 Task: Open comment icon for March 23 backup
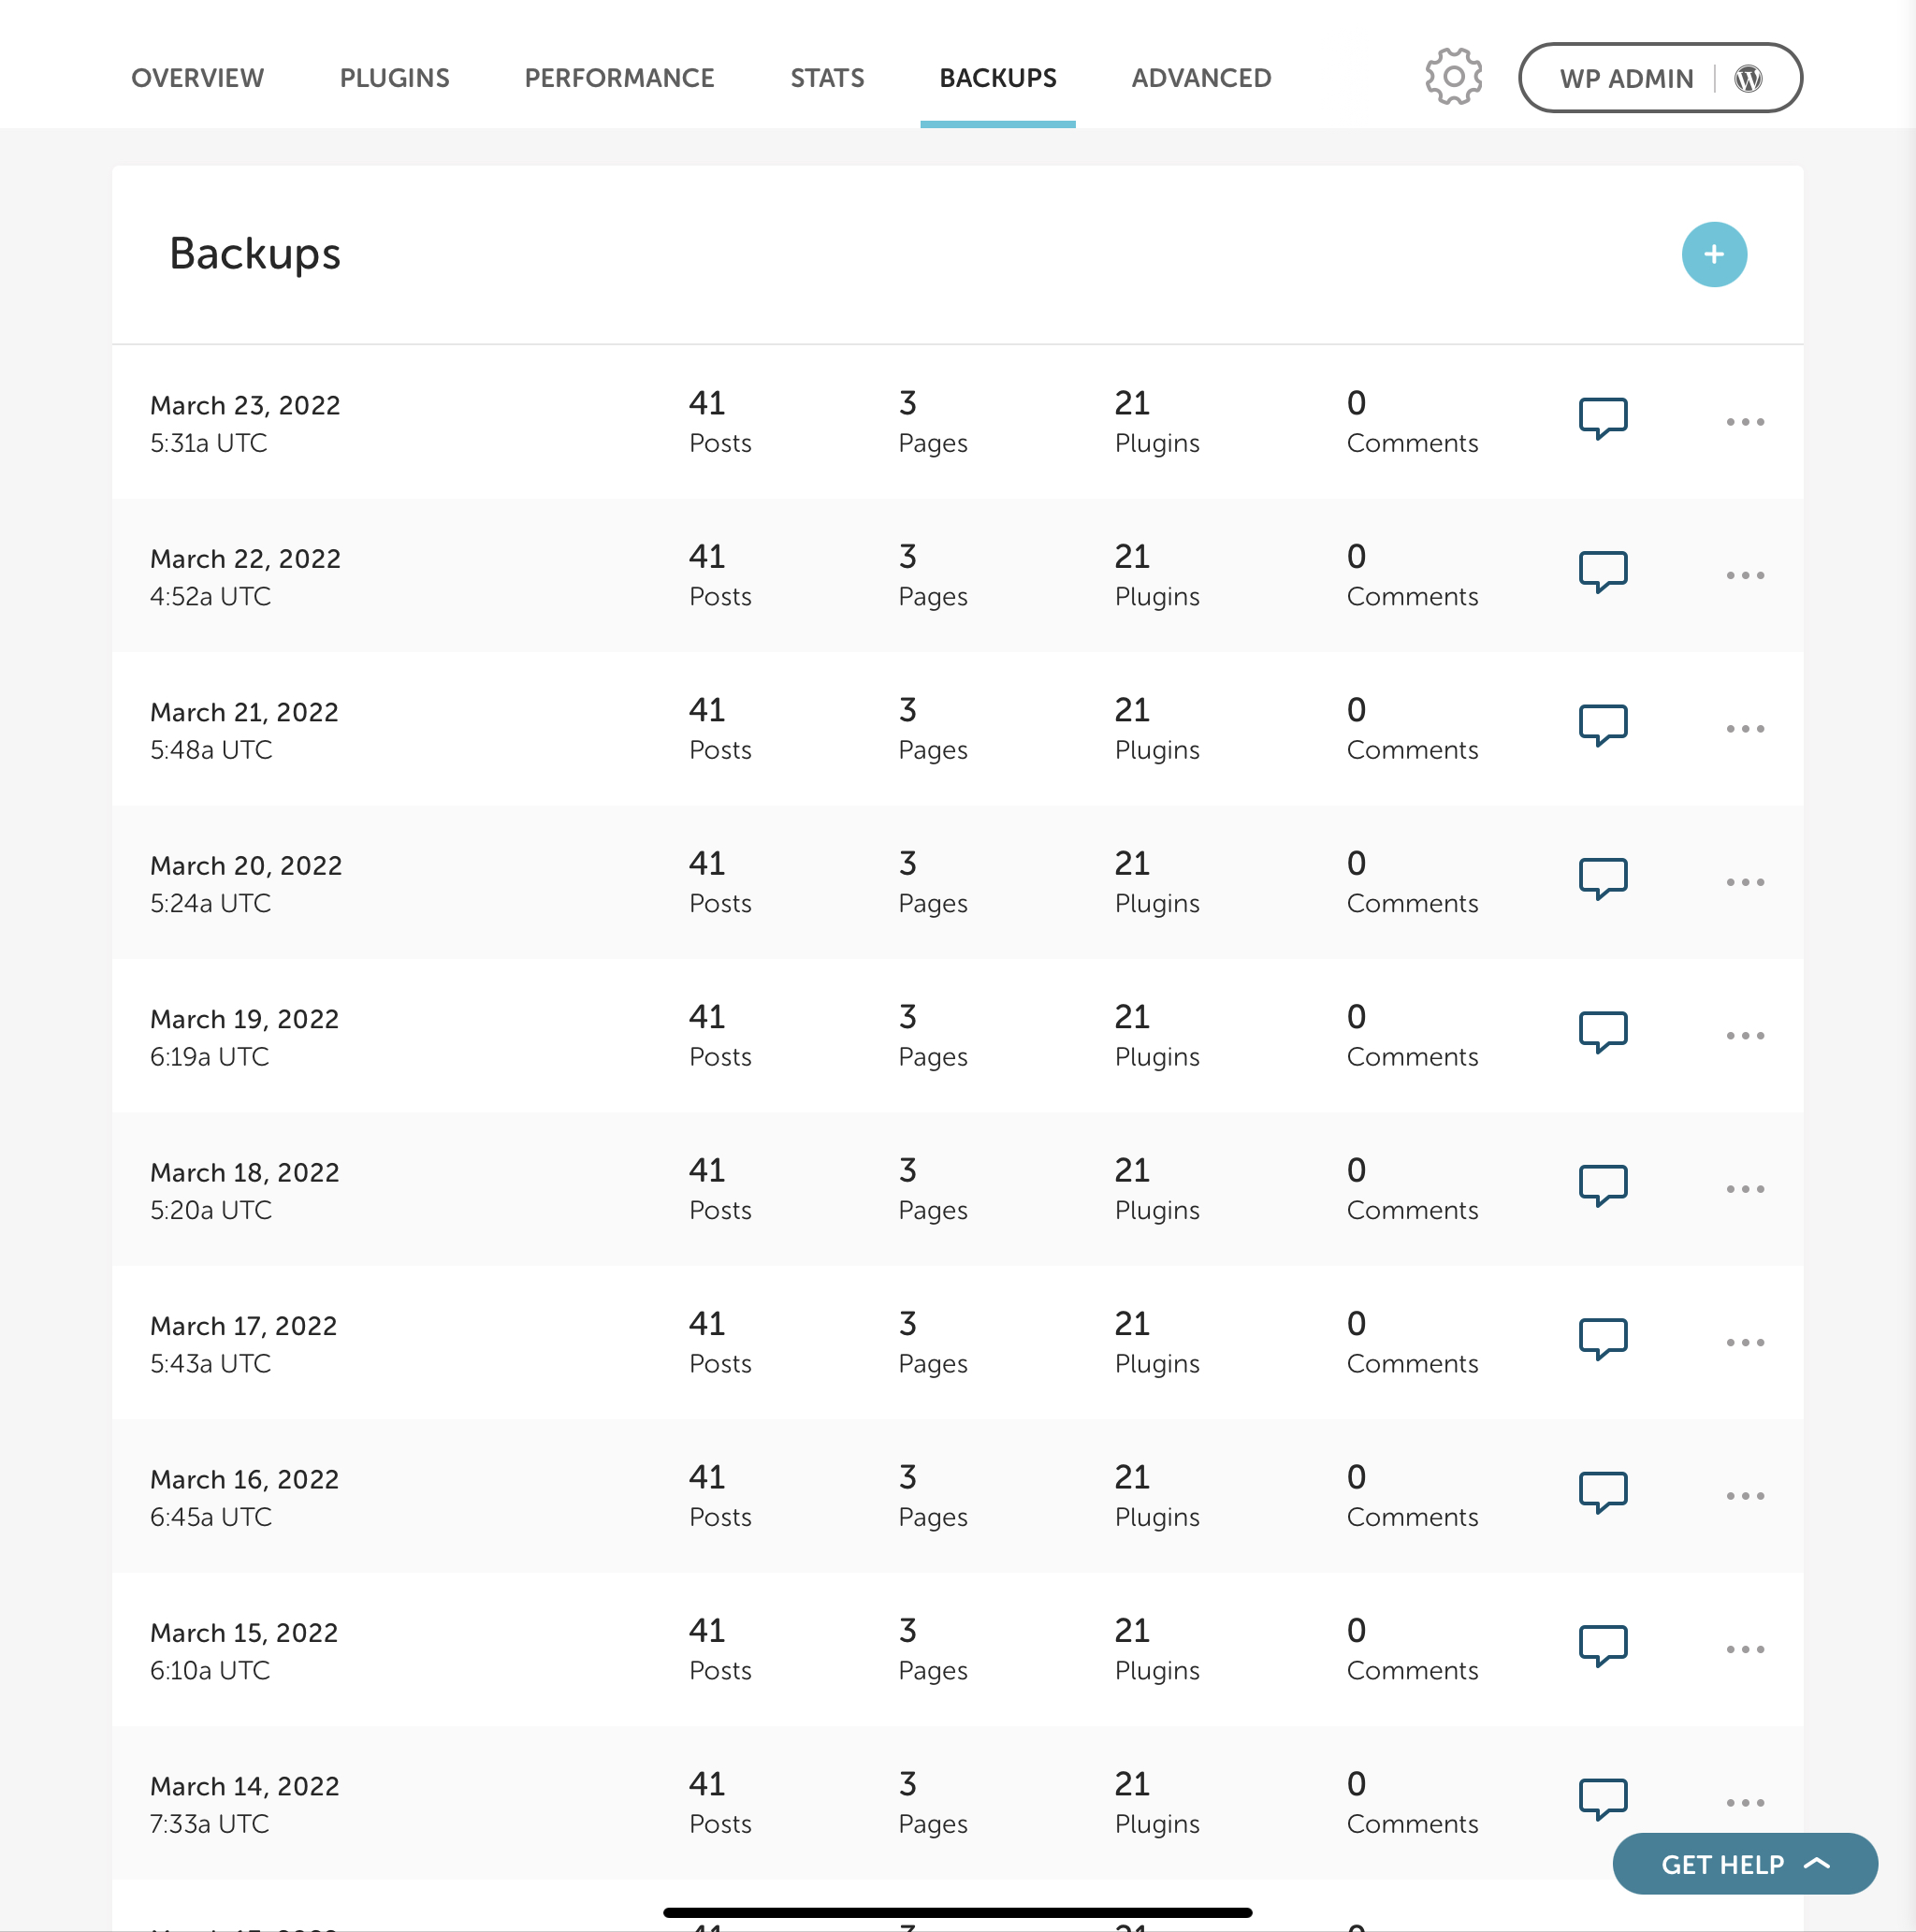[1602, 419]
